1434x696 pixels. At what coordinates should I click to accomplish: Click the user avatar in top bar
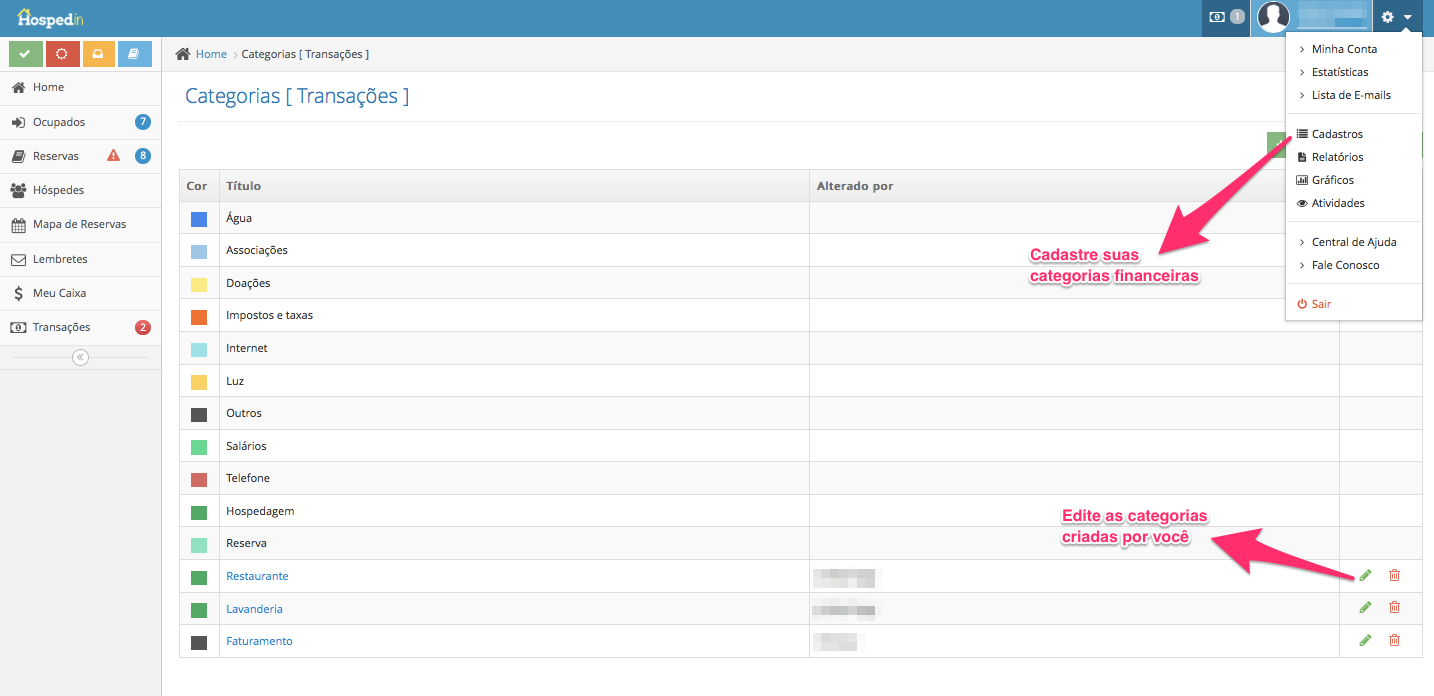point(1273,17)
